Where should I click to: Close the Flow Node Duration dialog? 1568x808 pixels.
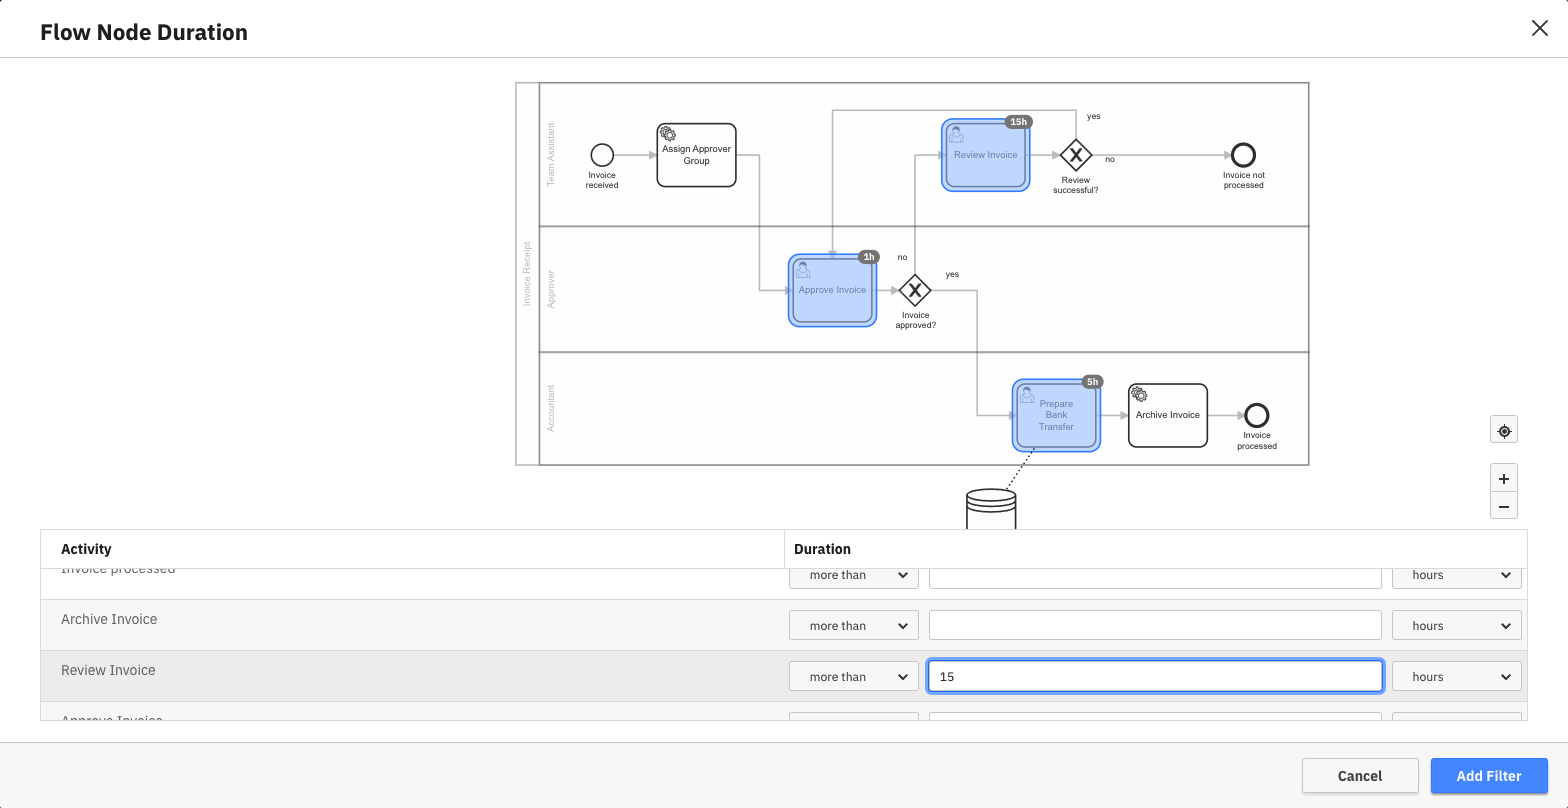[x=1540, y=28]
